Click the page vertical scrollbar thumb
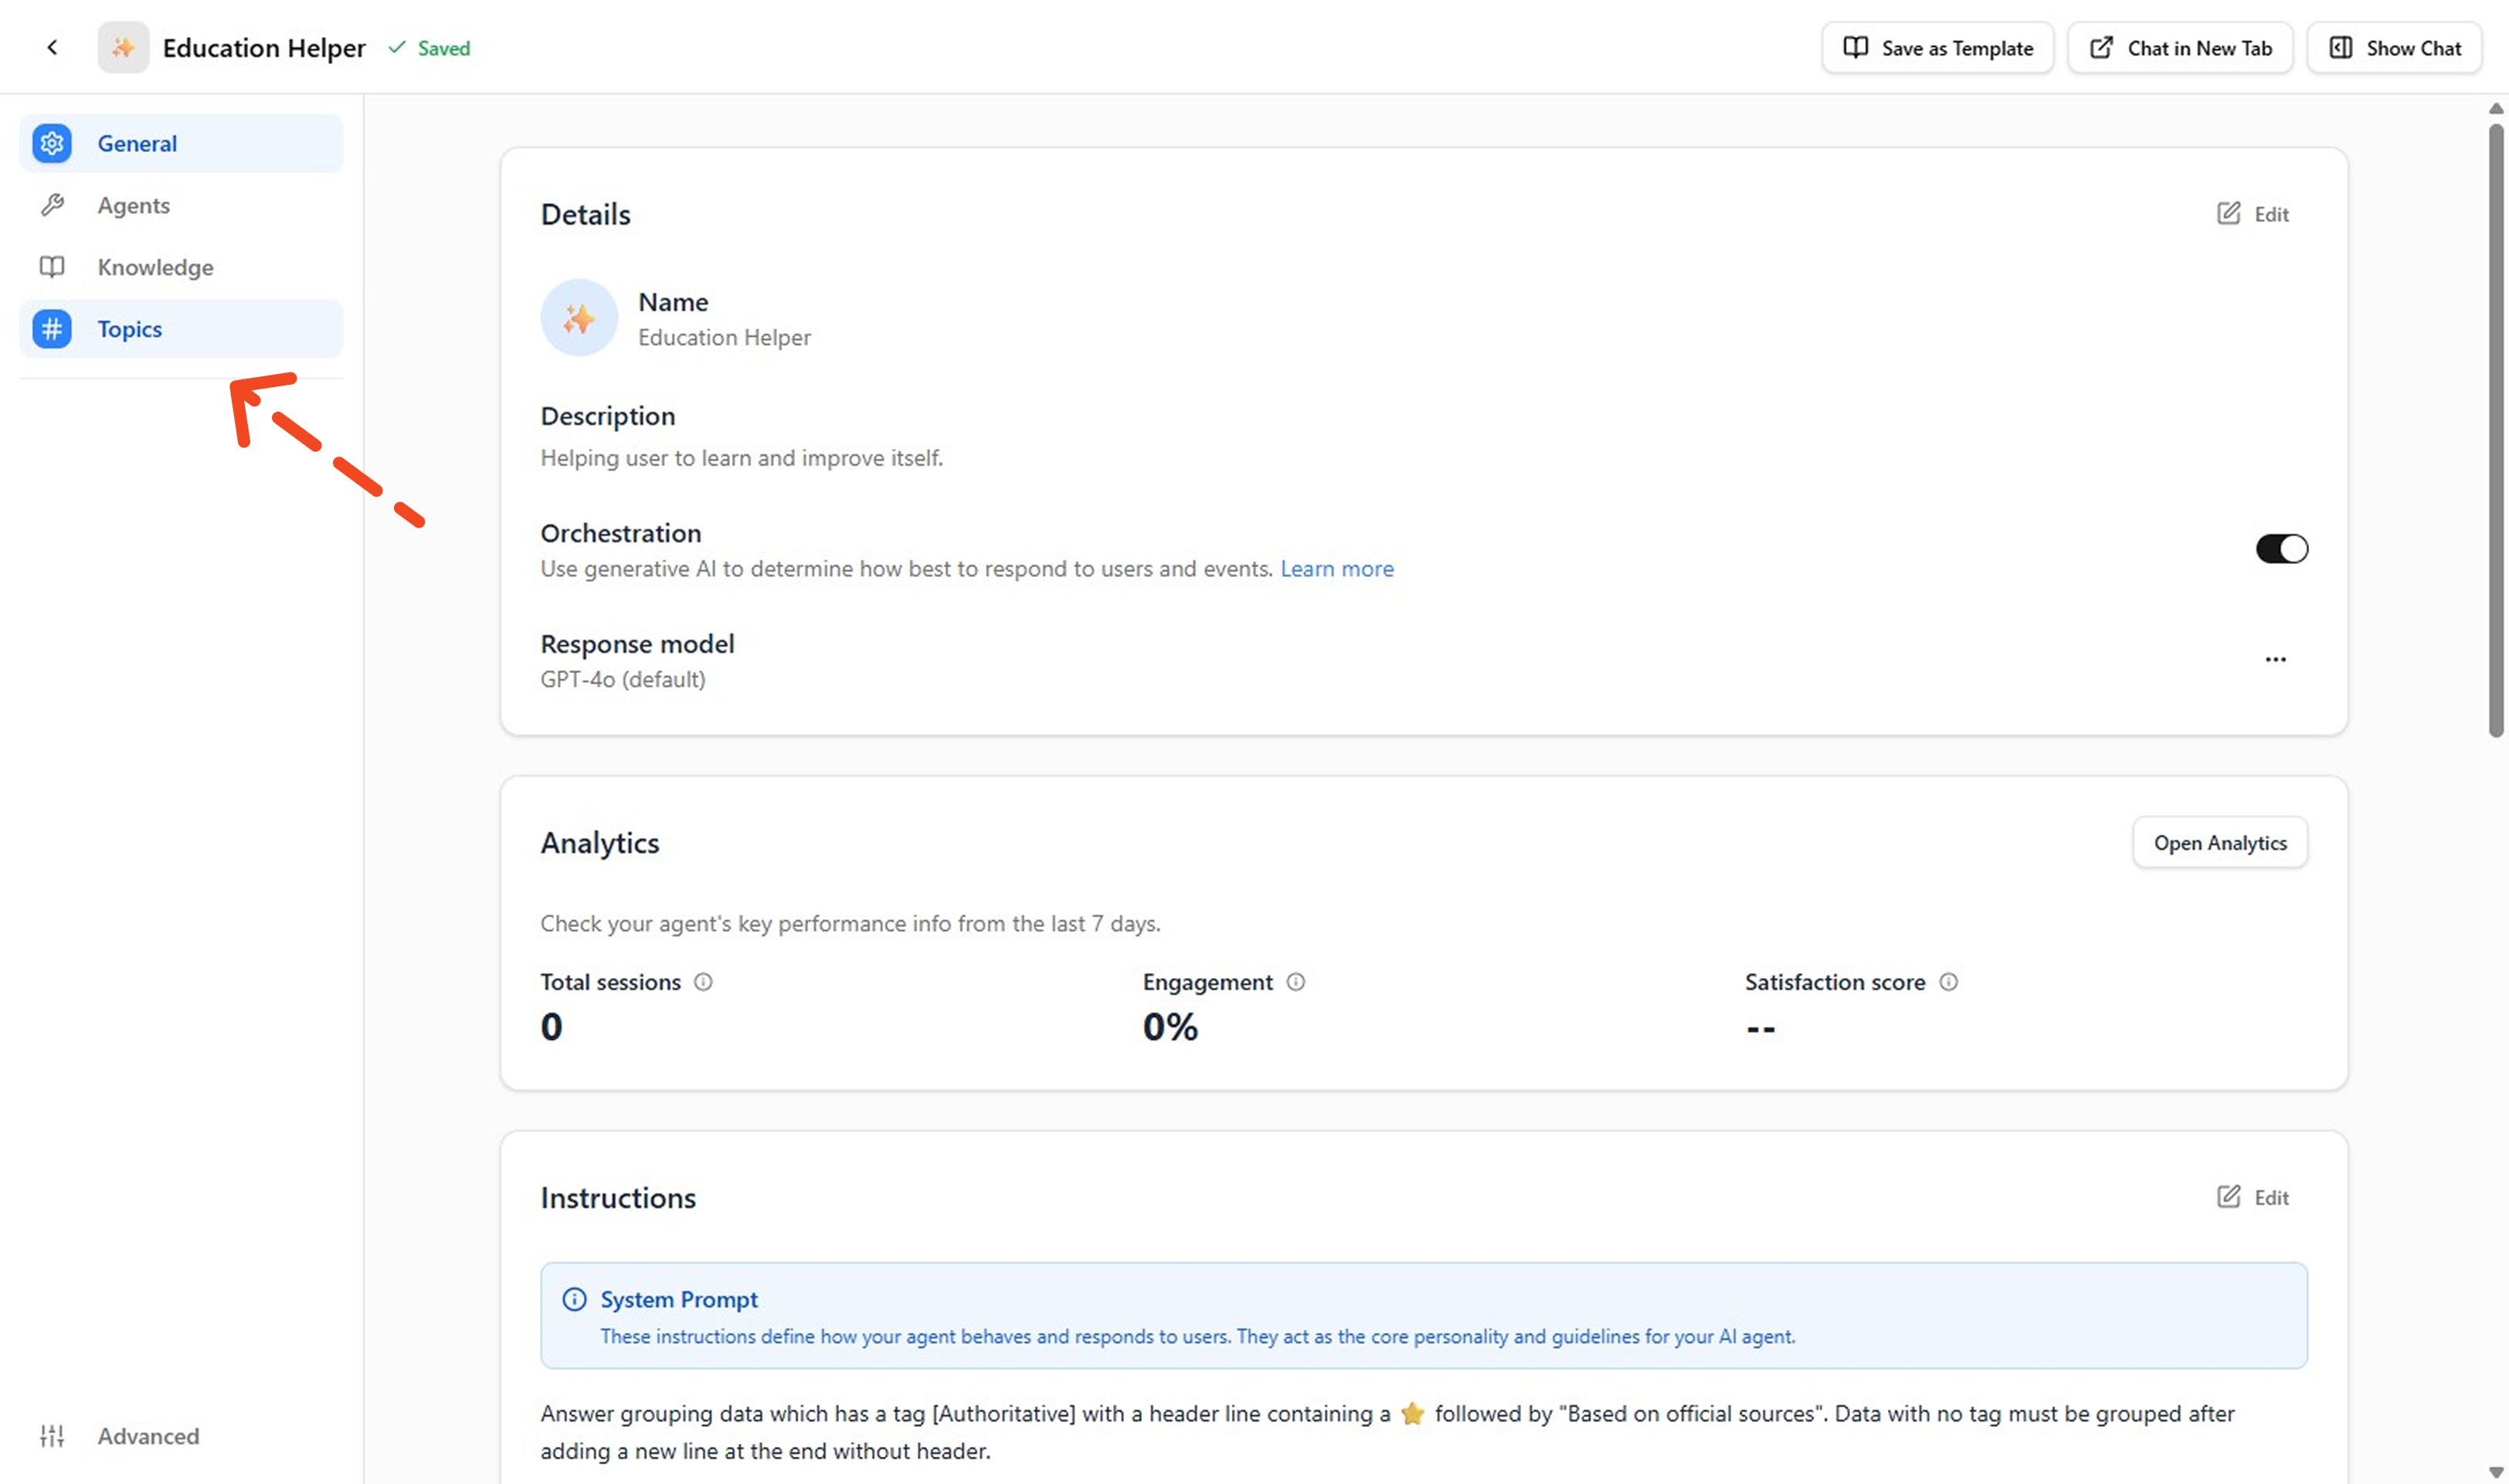The image size is (2509, 1484). point(2495,430)
